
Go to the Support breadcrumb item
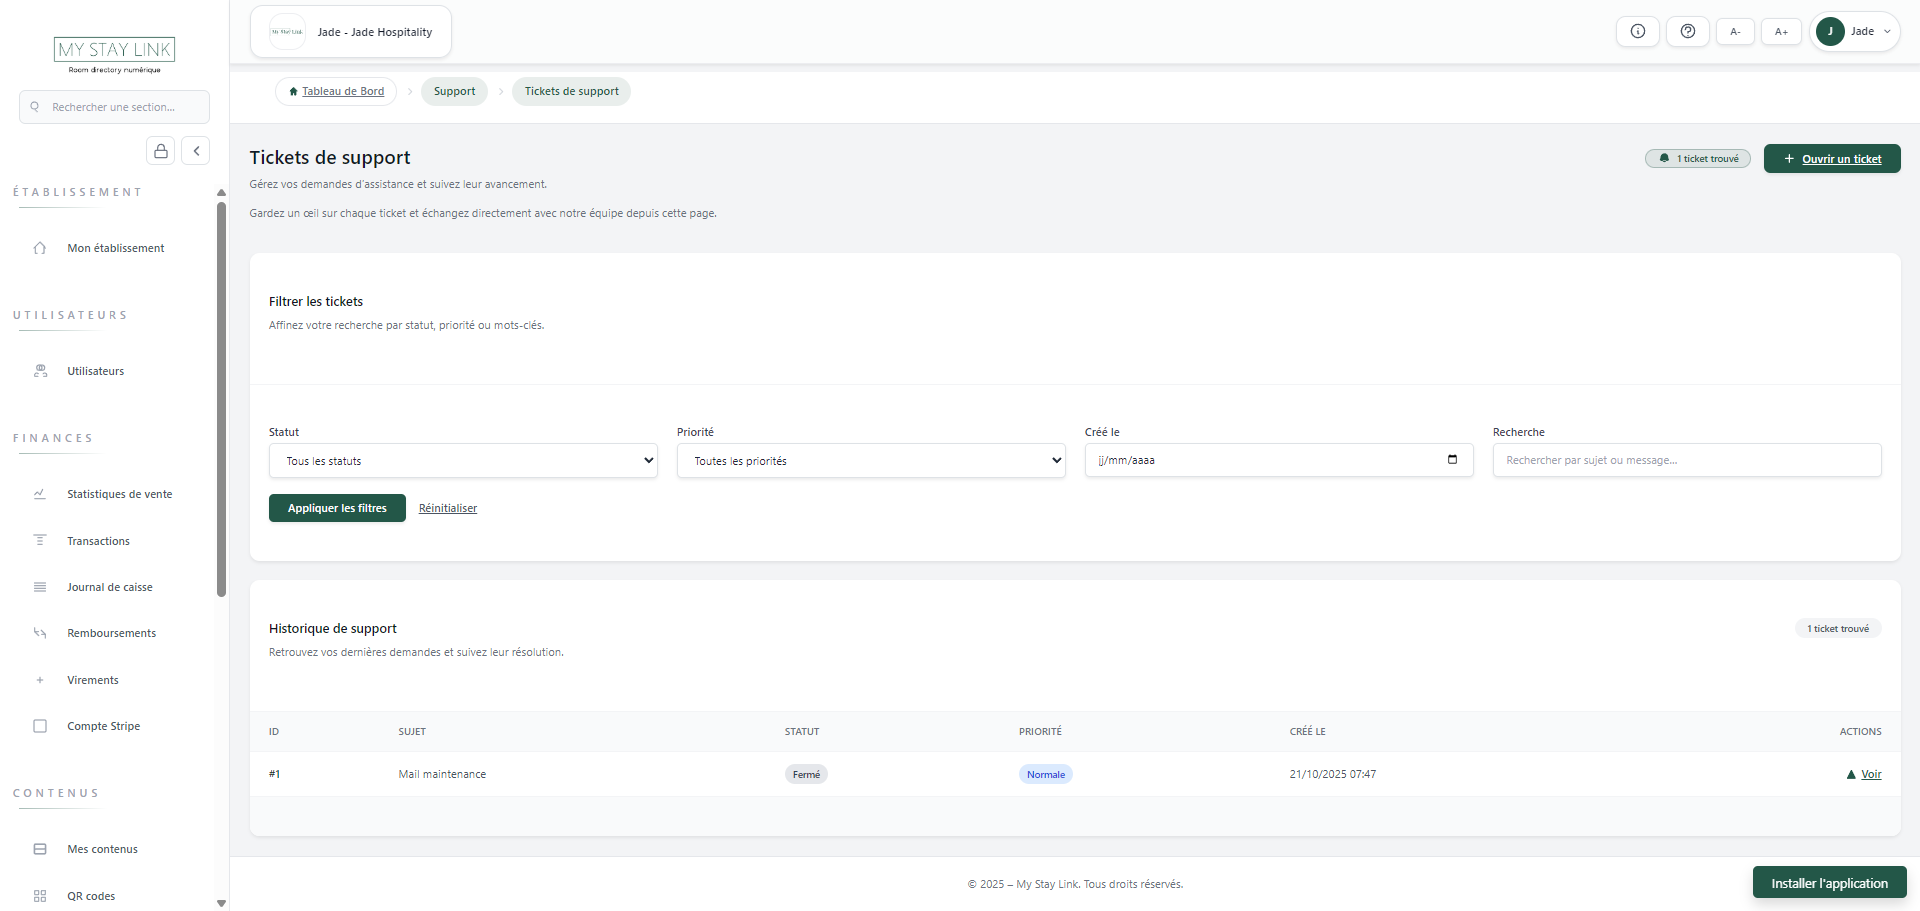point(454,91)
